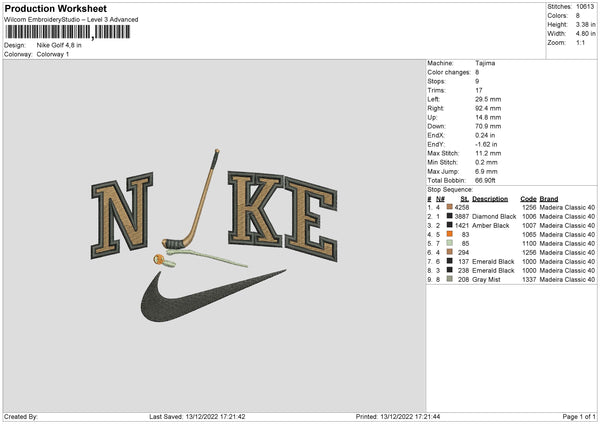Screen dimensions: 600x424
Task: Click the Total Bobbin value '66.90ft'
Action: pyautogui.click(x=485, y=180)
